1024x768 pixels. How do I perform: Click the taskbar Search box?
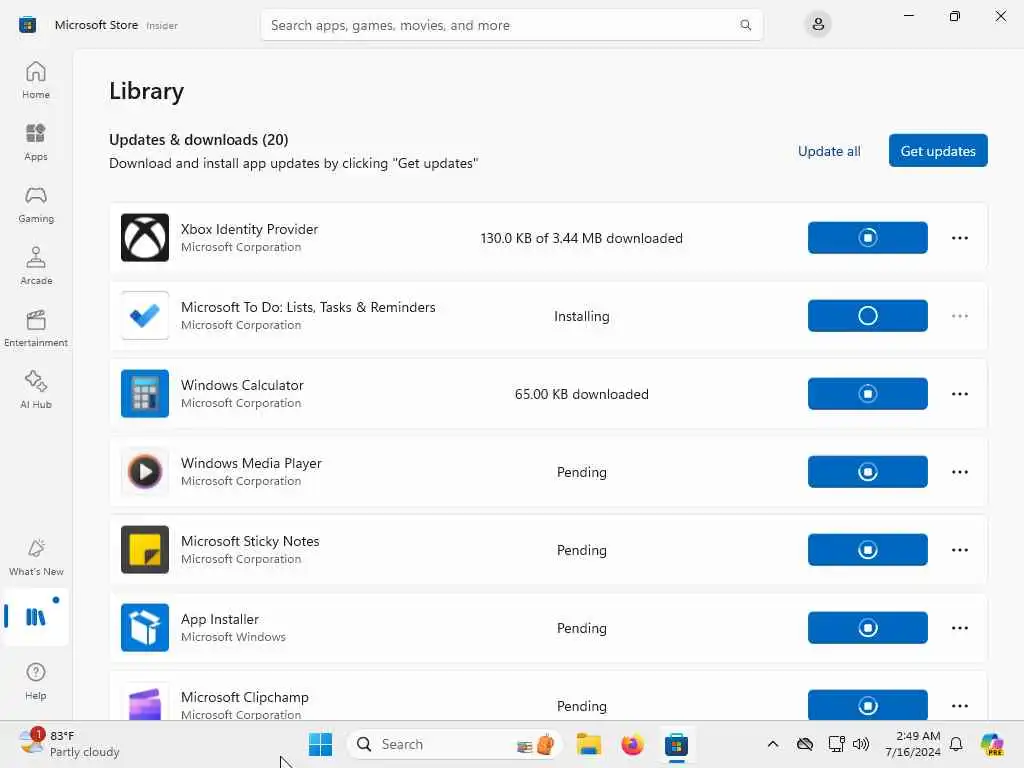455,744
